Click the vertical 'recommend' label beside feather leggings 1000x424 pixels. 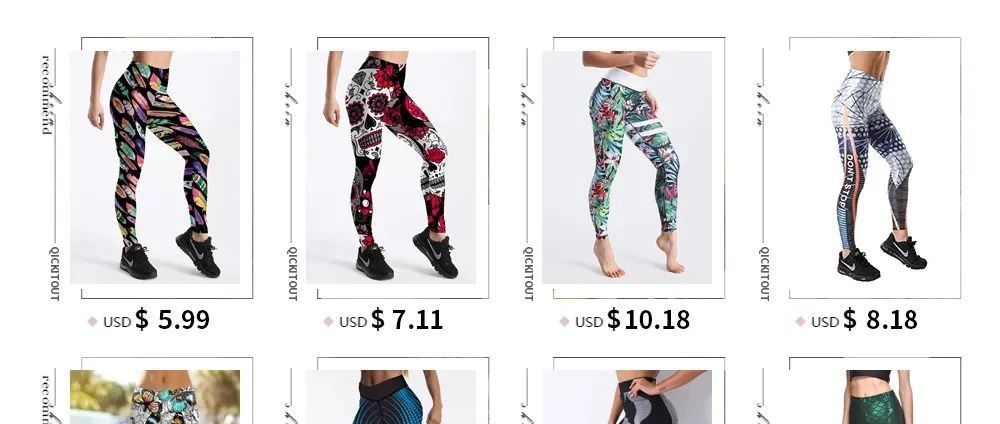[x=47, y=94]
